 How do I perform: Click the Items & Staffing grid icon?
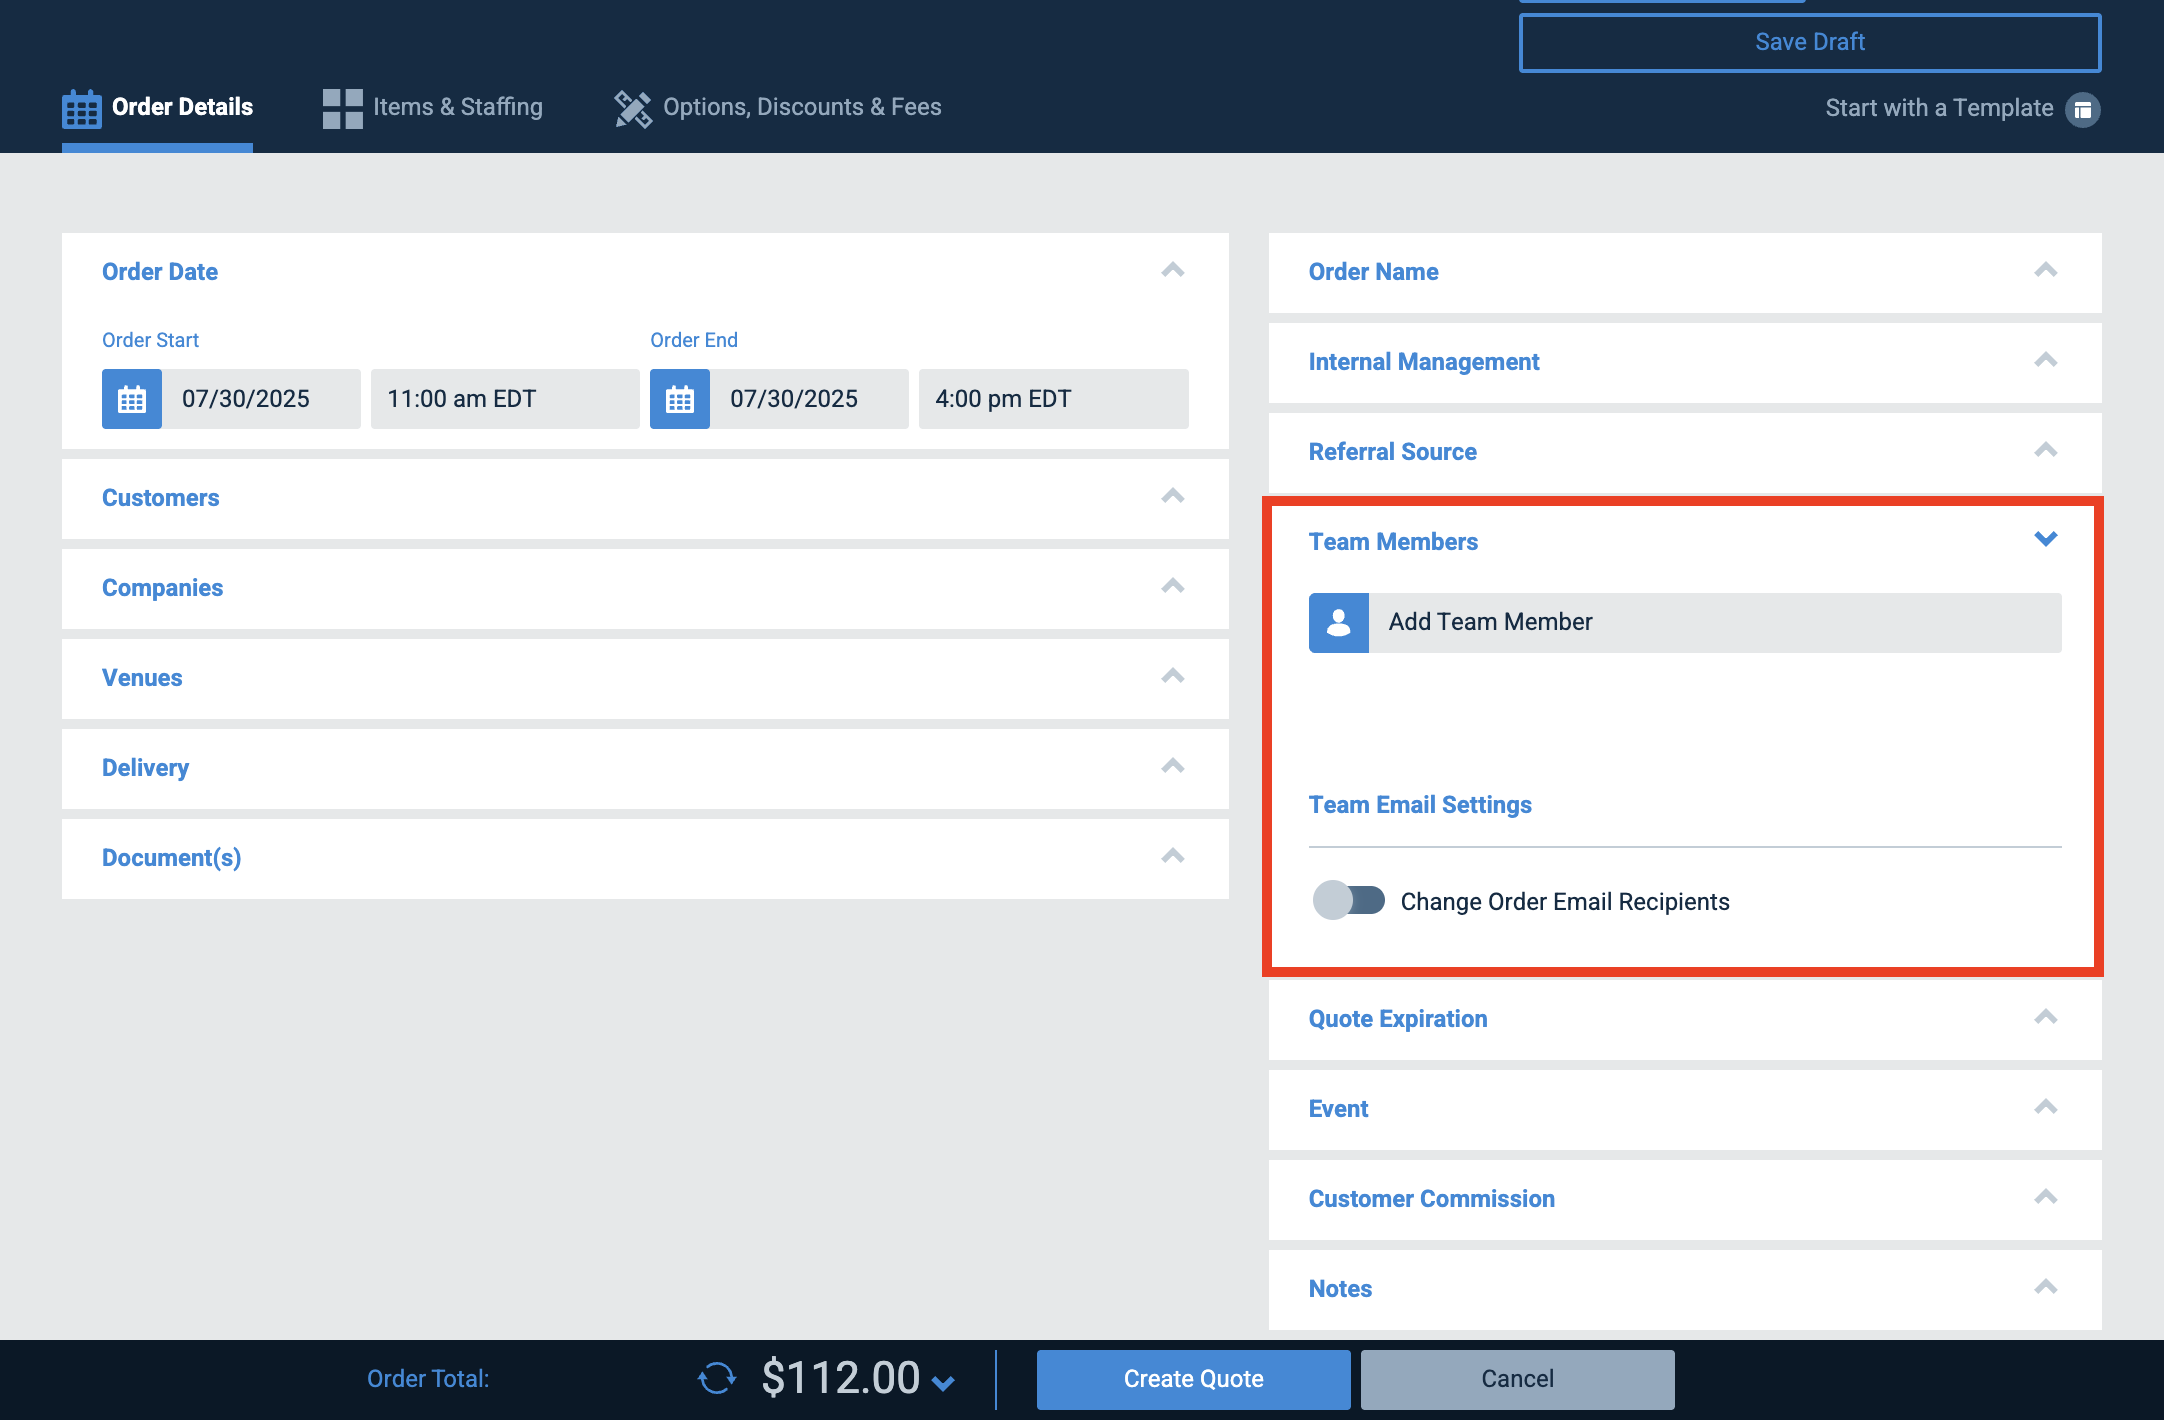343,109
